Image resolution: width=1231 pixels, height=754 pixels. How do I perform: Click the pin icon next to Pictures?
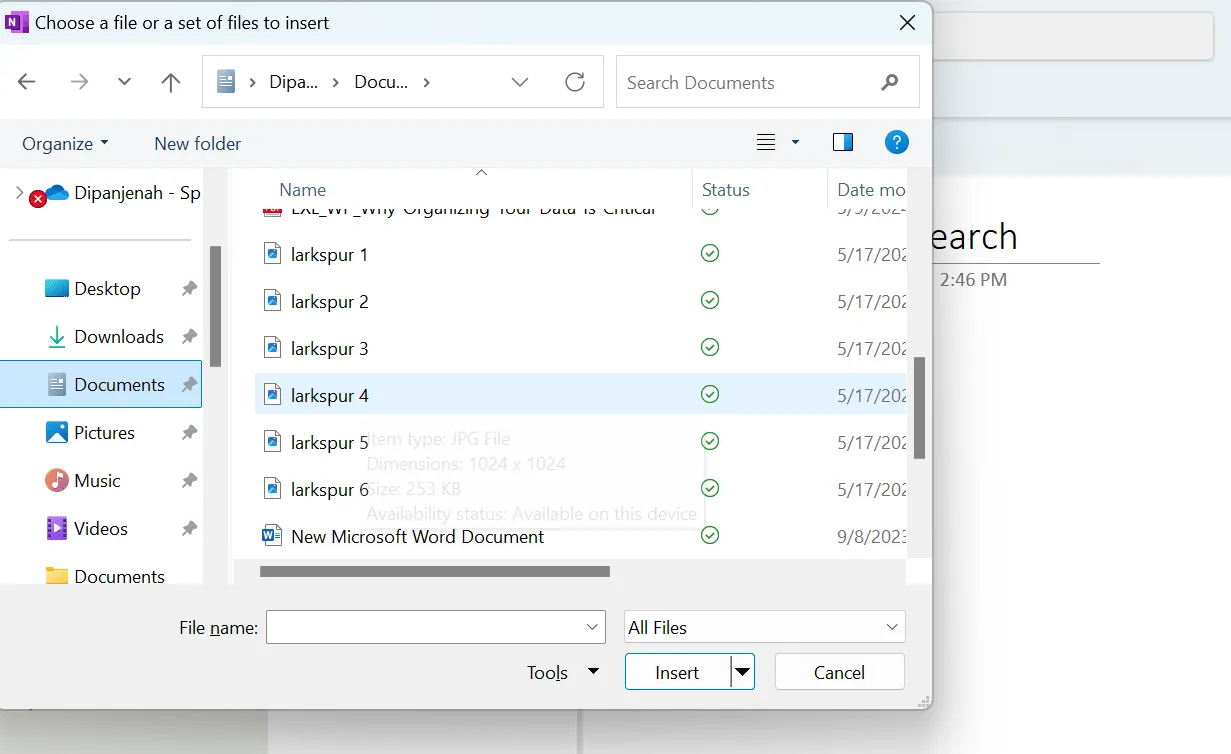(x=188, y=432)
